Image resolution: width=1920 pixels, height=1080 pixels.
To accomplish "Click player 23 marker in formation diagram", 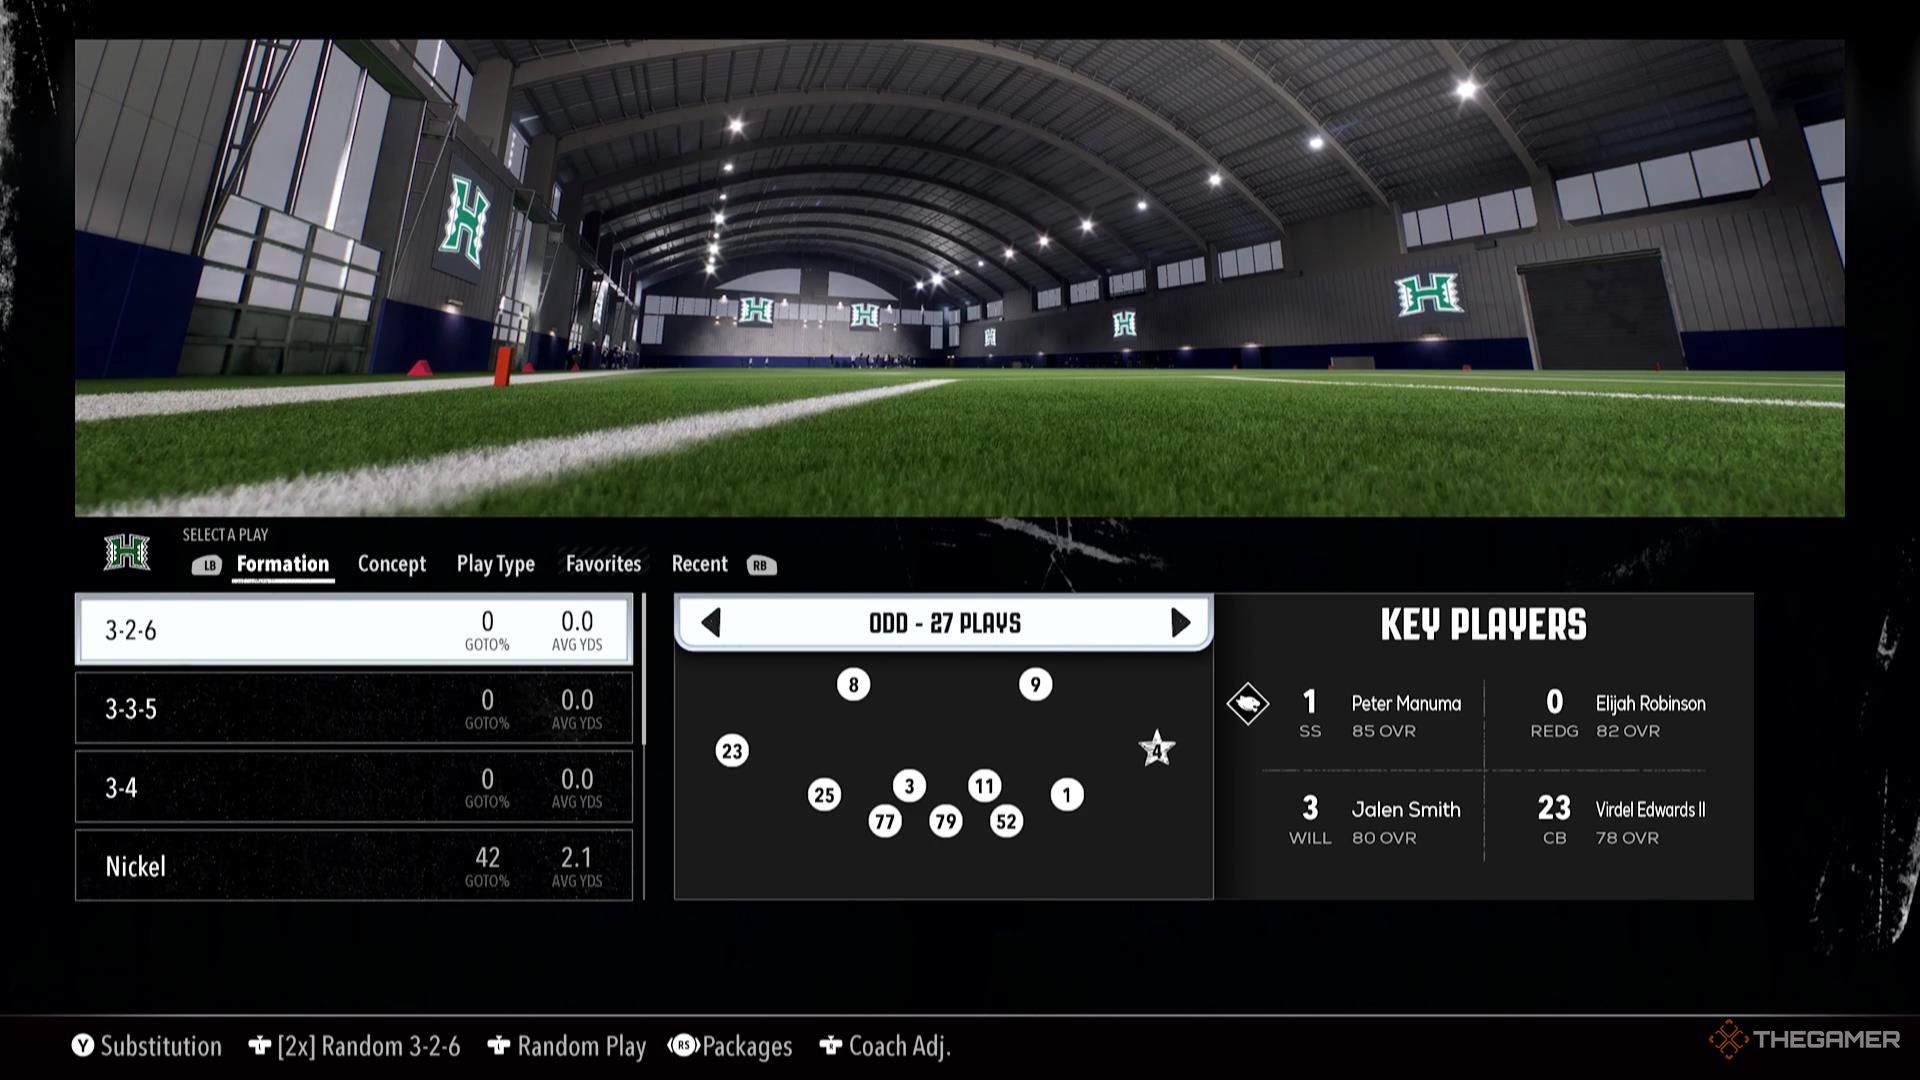I will [x=732, y=751].
